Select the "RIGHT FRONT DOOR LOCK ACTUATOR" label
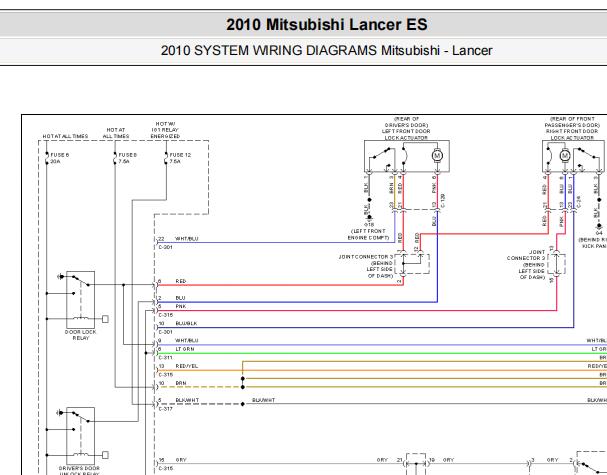The width and height of the screenshot is (607, 475). tap(572, 134)
